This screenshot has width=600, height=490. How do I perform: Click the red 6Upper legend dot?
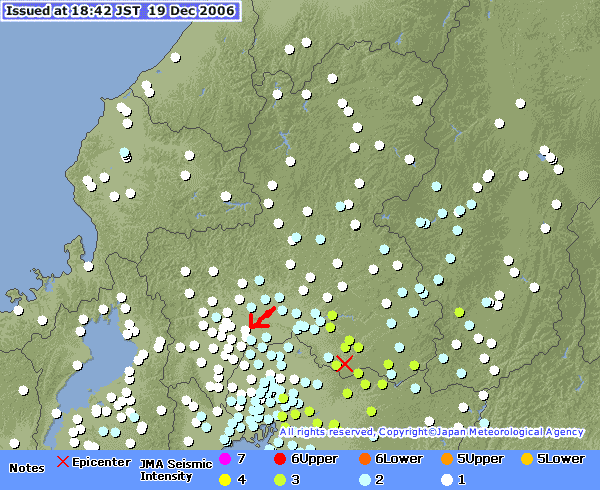(280, 459)
